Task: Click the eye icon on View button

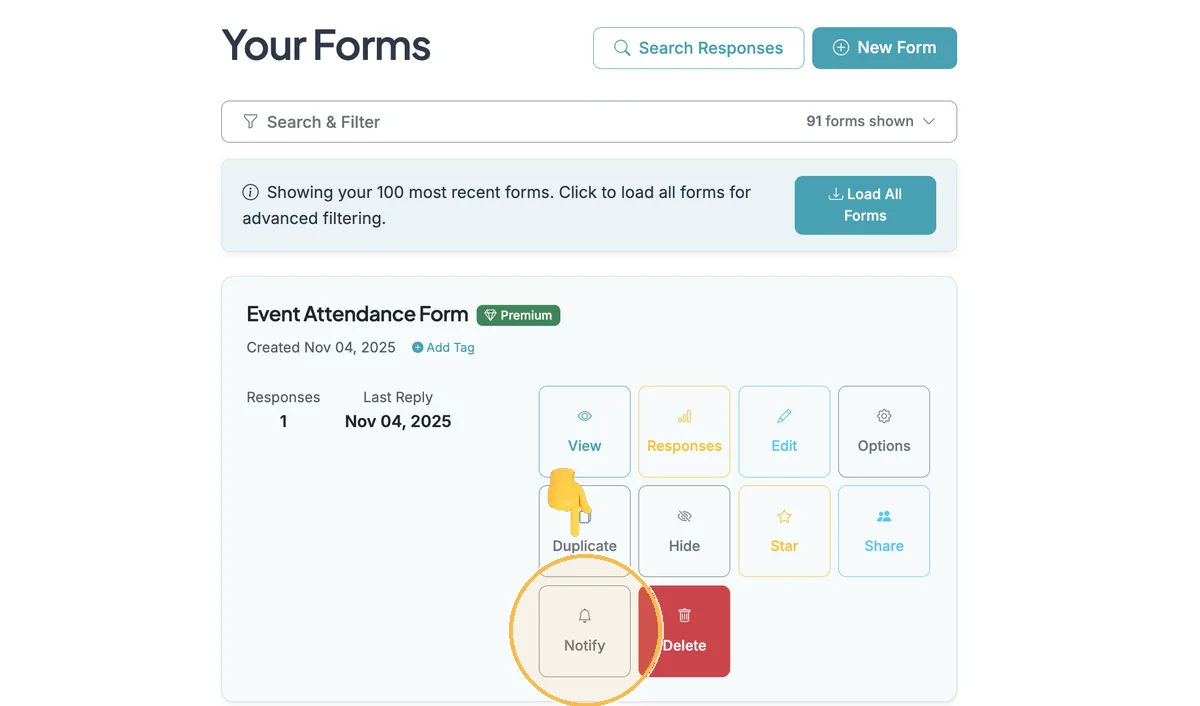Action: (x=585, y=416)
